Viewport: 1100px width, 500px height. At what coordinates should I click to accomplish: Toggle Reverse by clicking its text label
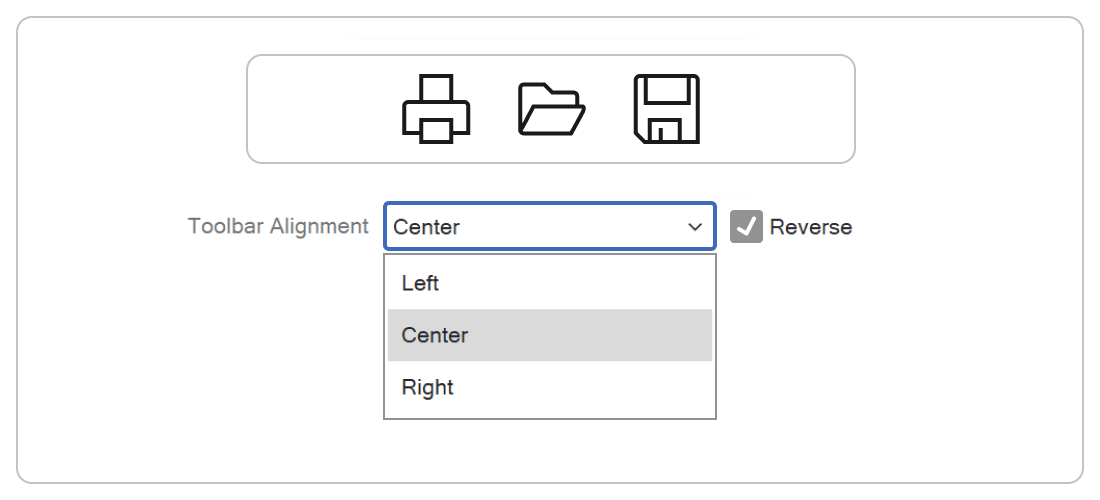click(x=810, y=227)
